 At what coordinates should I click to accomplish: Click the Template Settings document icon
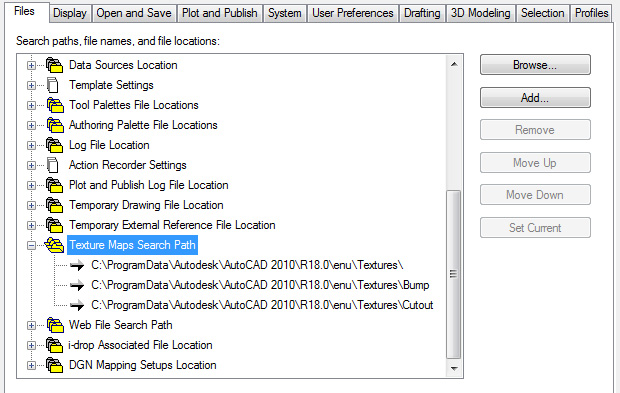53,85
